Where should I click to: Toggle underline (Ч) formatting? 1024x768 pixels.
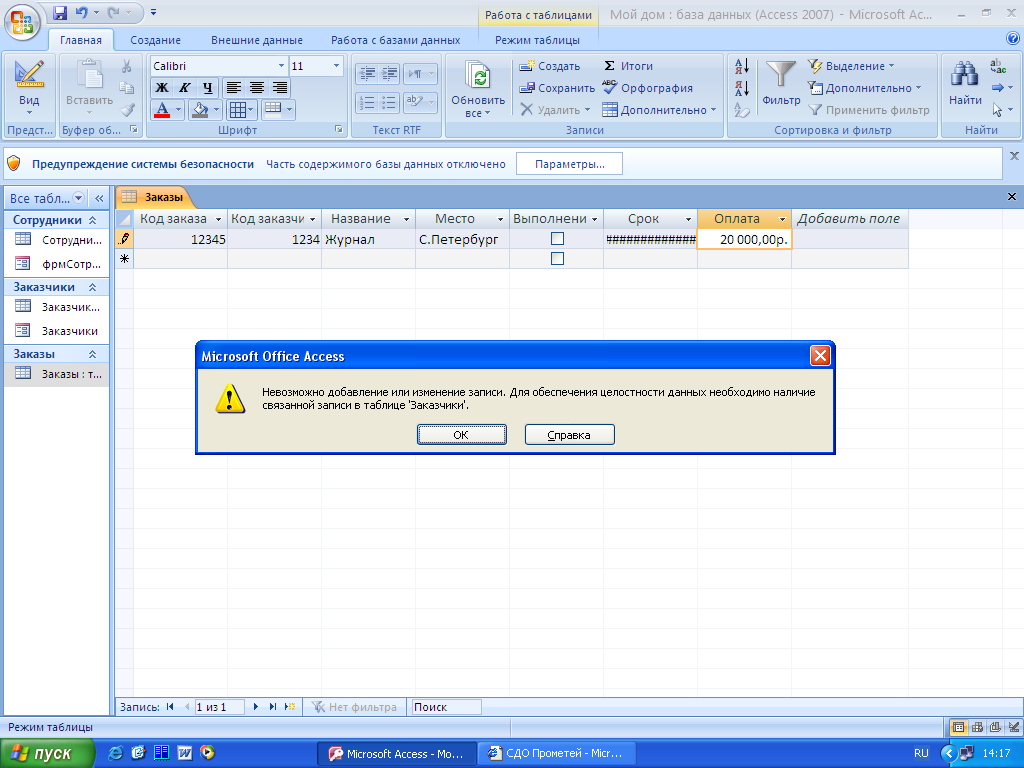208,88
